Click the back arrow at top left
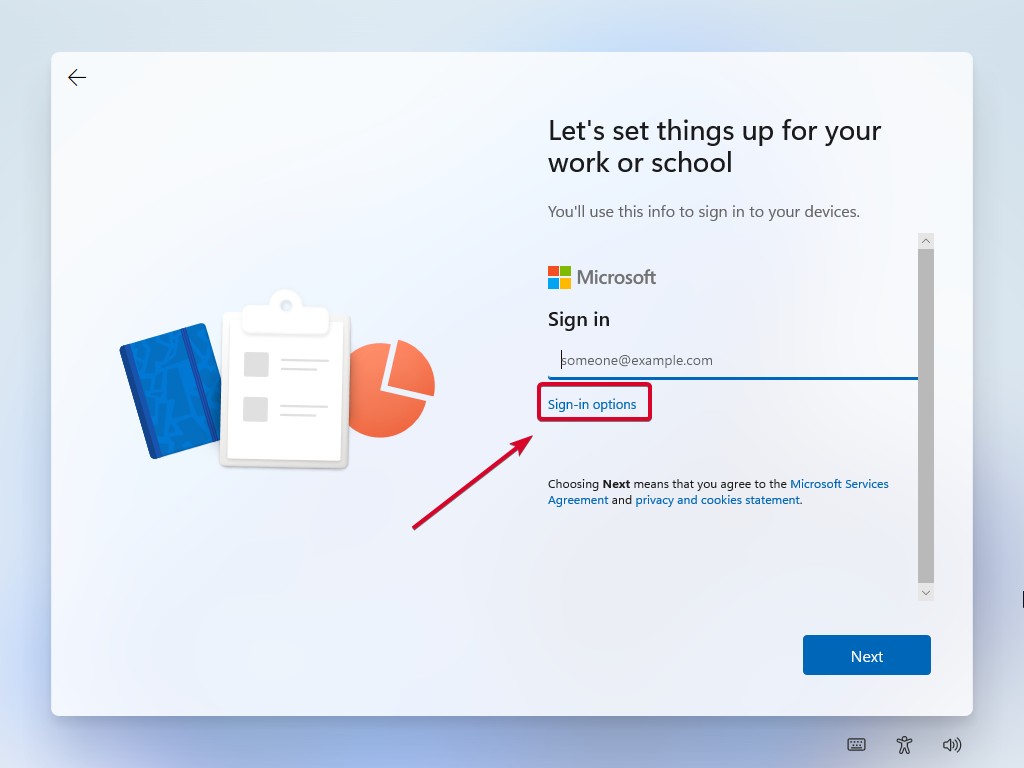The width and height of the screenshot is (1024, 768). click(77, 77)
